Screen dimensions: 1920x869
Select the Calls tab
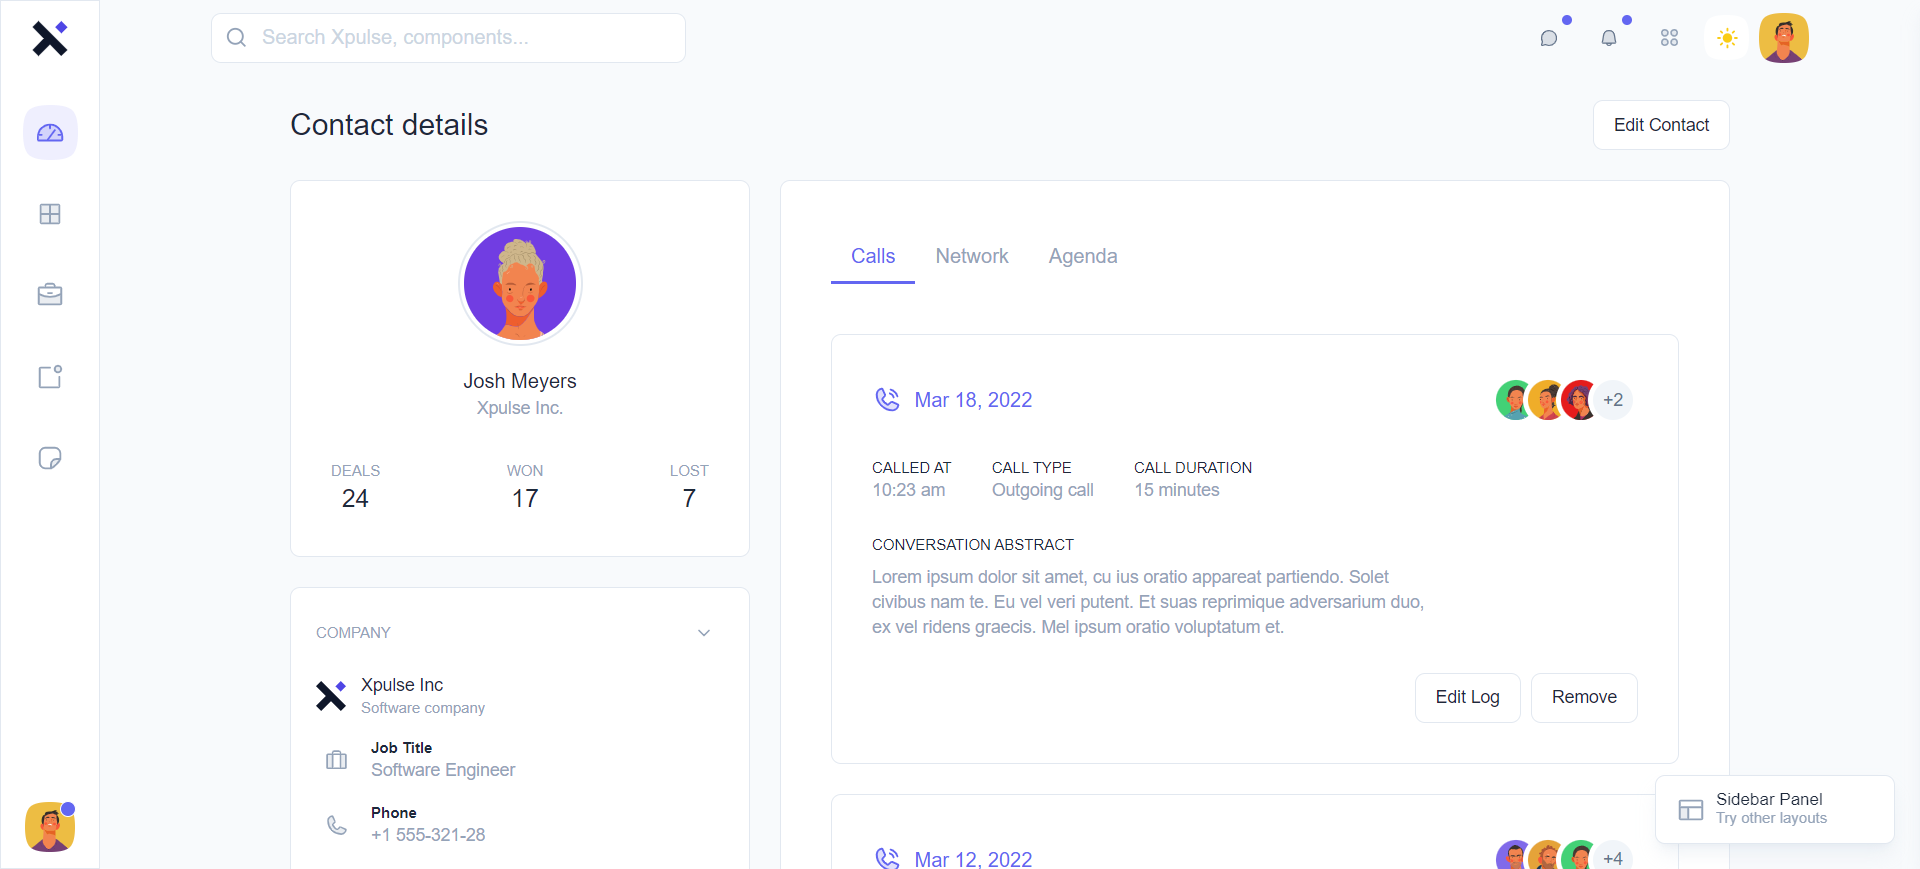873,256
